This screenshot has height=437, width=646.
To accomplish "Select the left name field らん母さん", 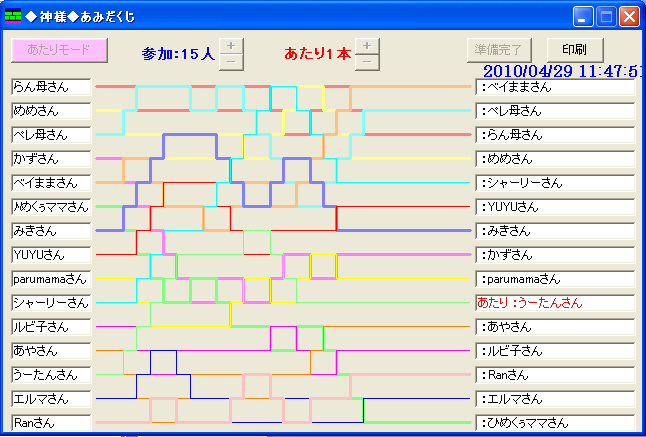I will [x=51, y=87].
